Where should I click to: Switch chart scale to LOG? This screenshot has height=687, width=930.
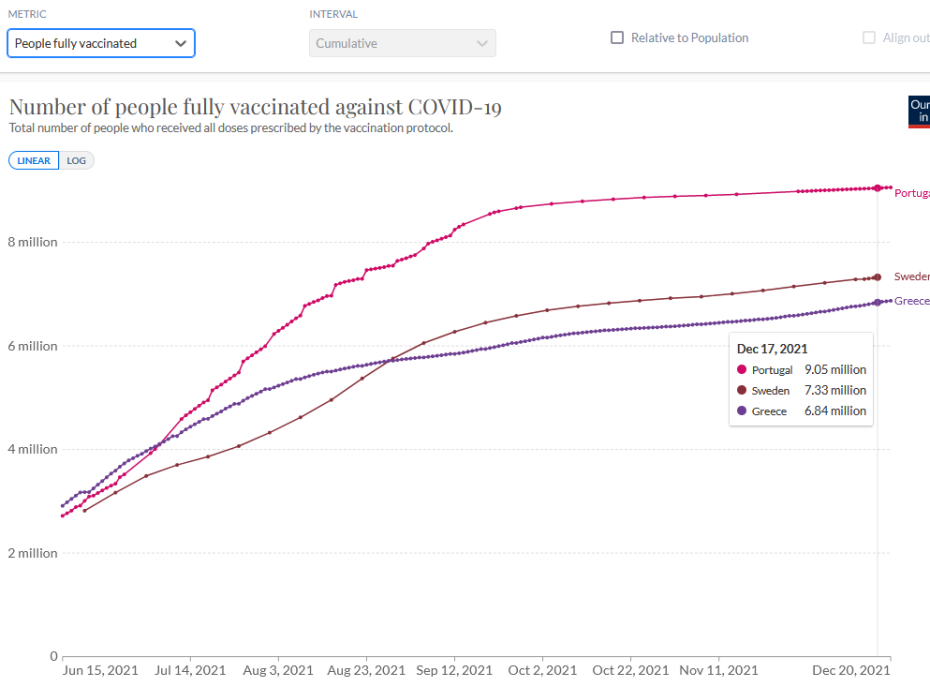pos(77,160)
